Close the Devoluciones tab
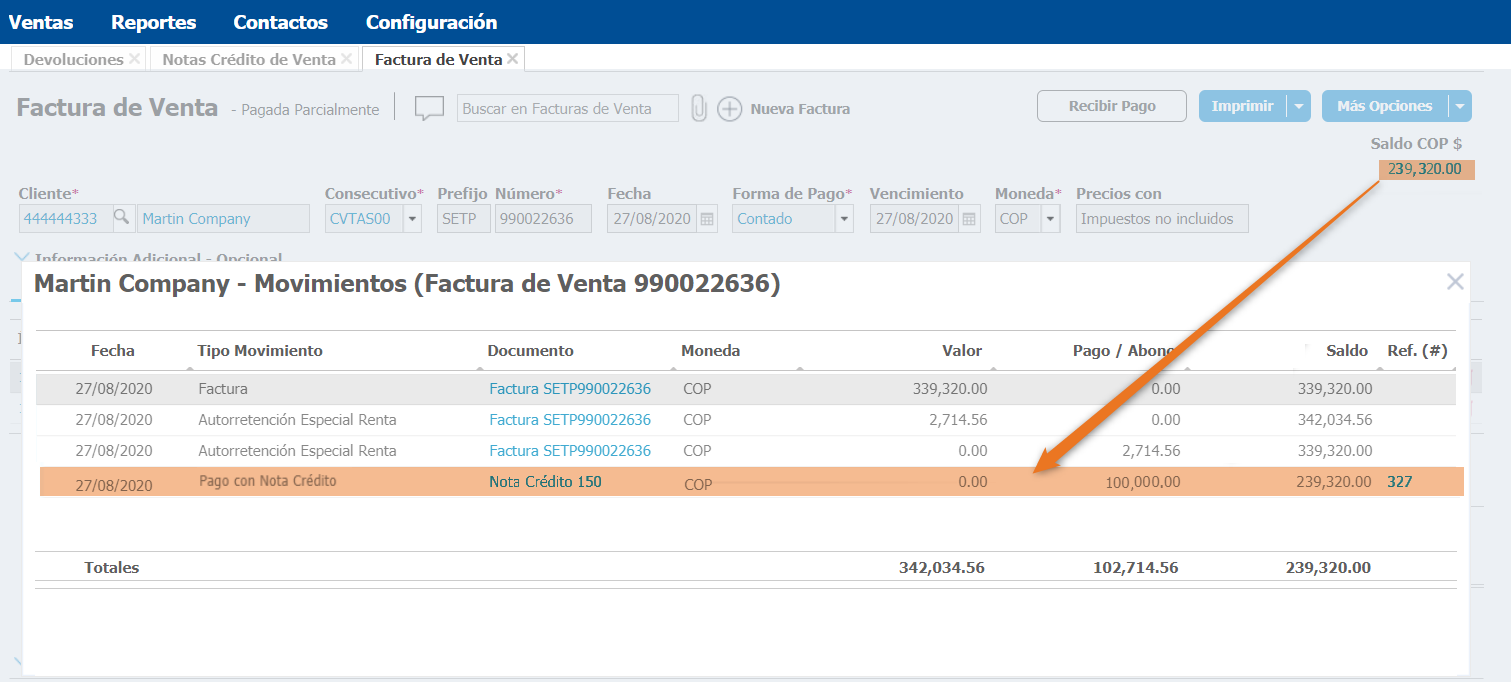Viewport: 1511px width, 682px height. tap(135, 59)
